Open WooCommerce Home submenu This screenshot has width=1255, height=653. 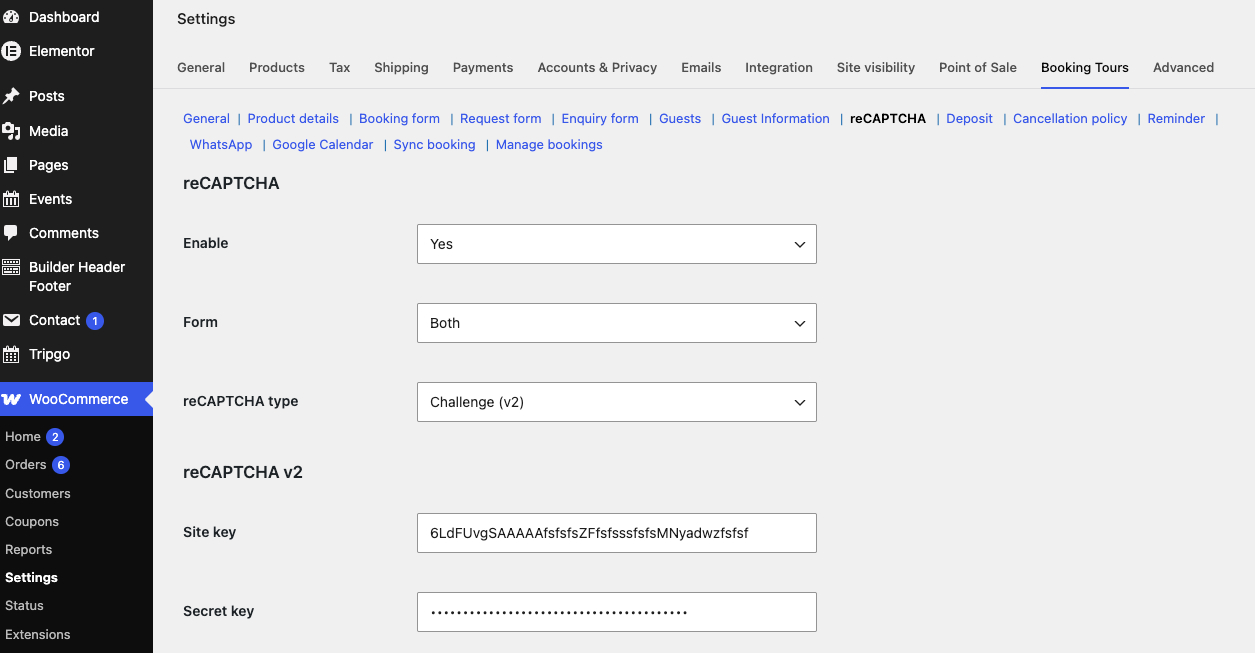pyautogui.click(x=23, y=437)
